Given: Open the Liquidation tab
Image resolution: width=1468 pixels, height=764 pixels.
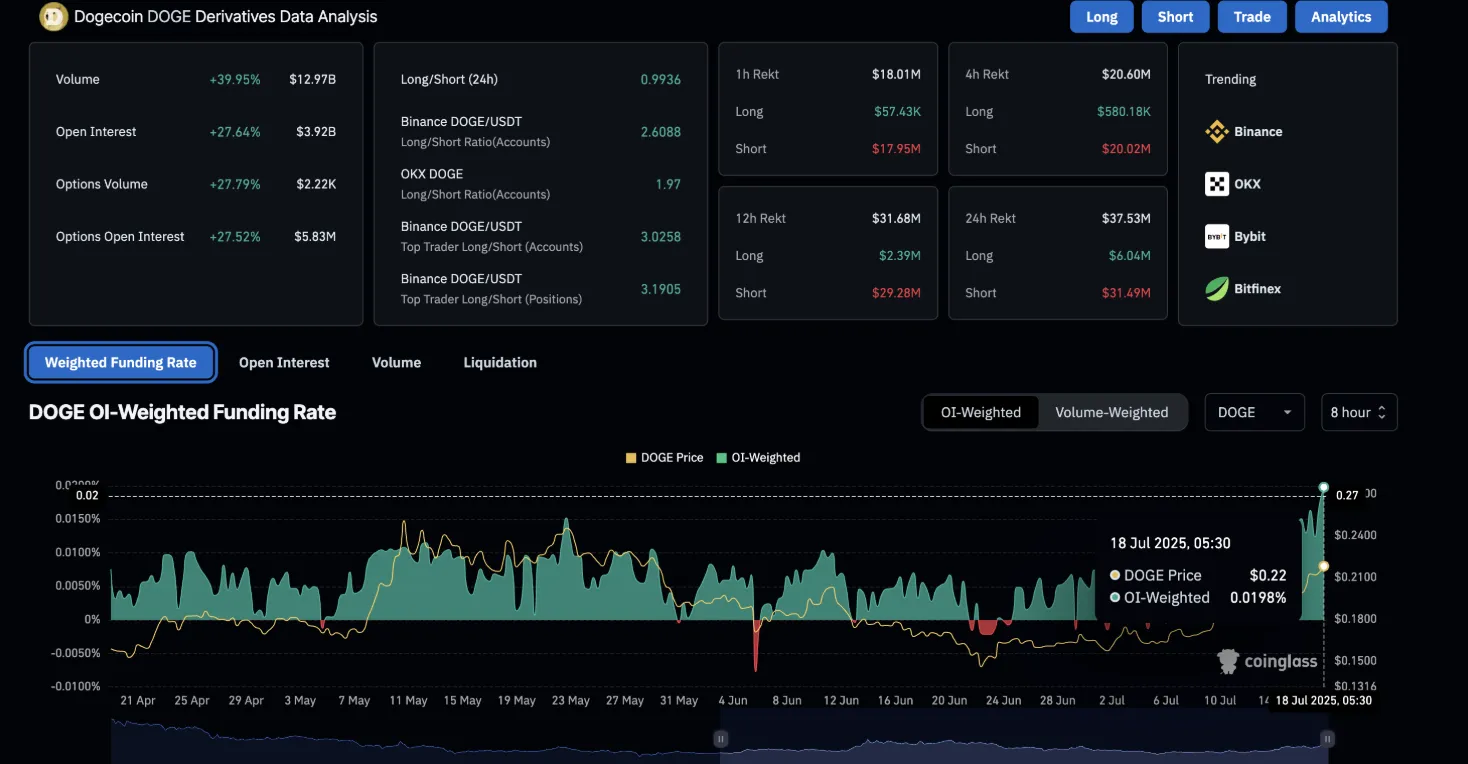Looking at the screenshot, I should [x=500, y=362].
